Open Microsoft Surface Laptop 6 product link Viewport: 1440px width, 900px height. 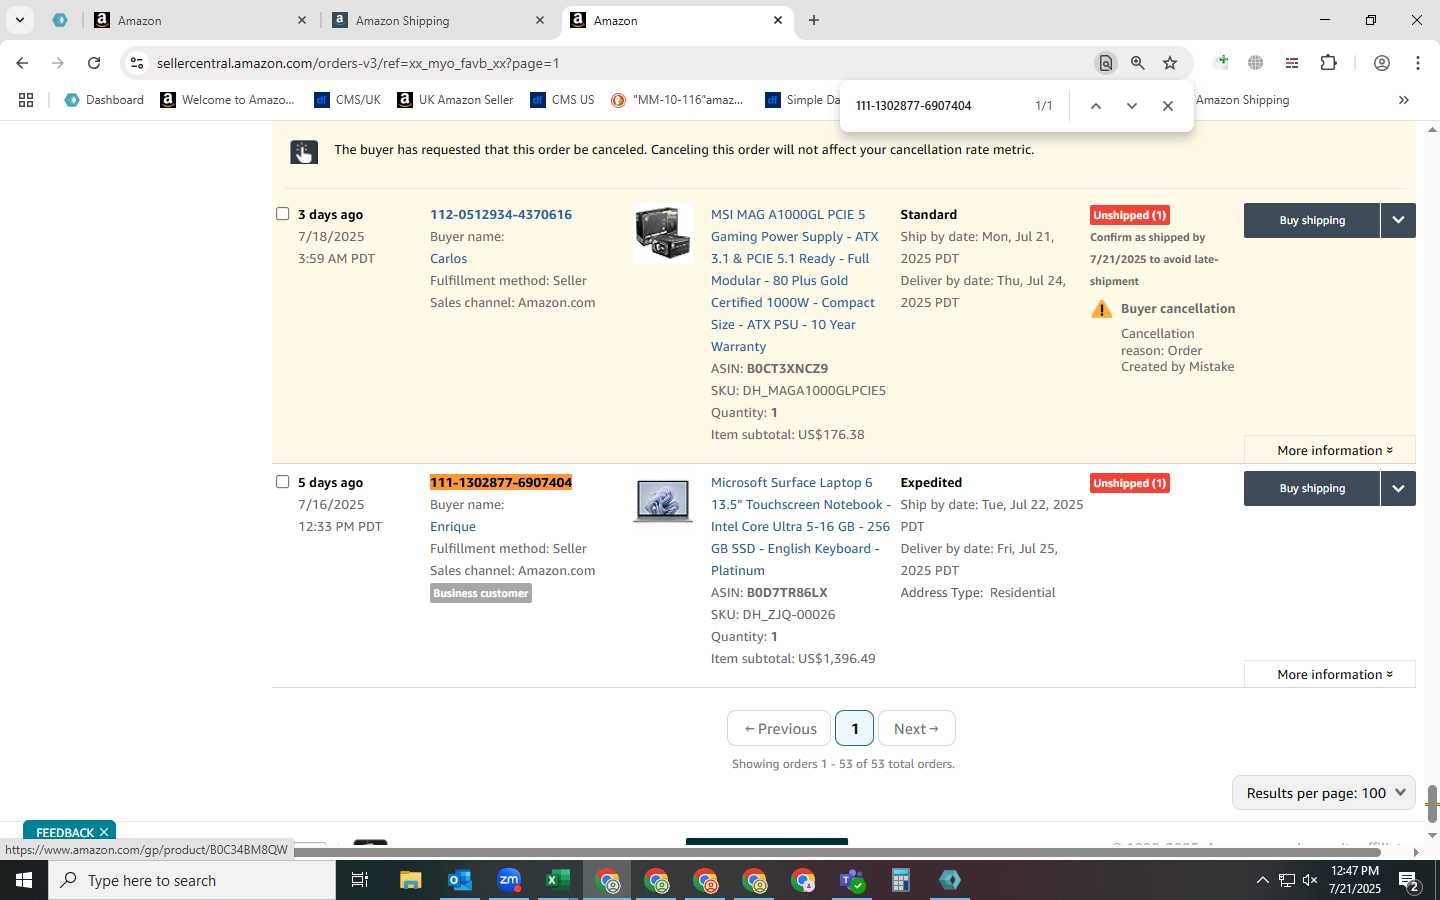click(800, 526)
